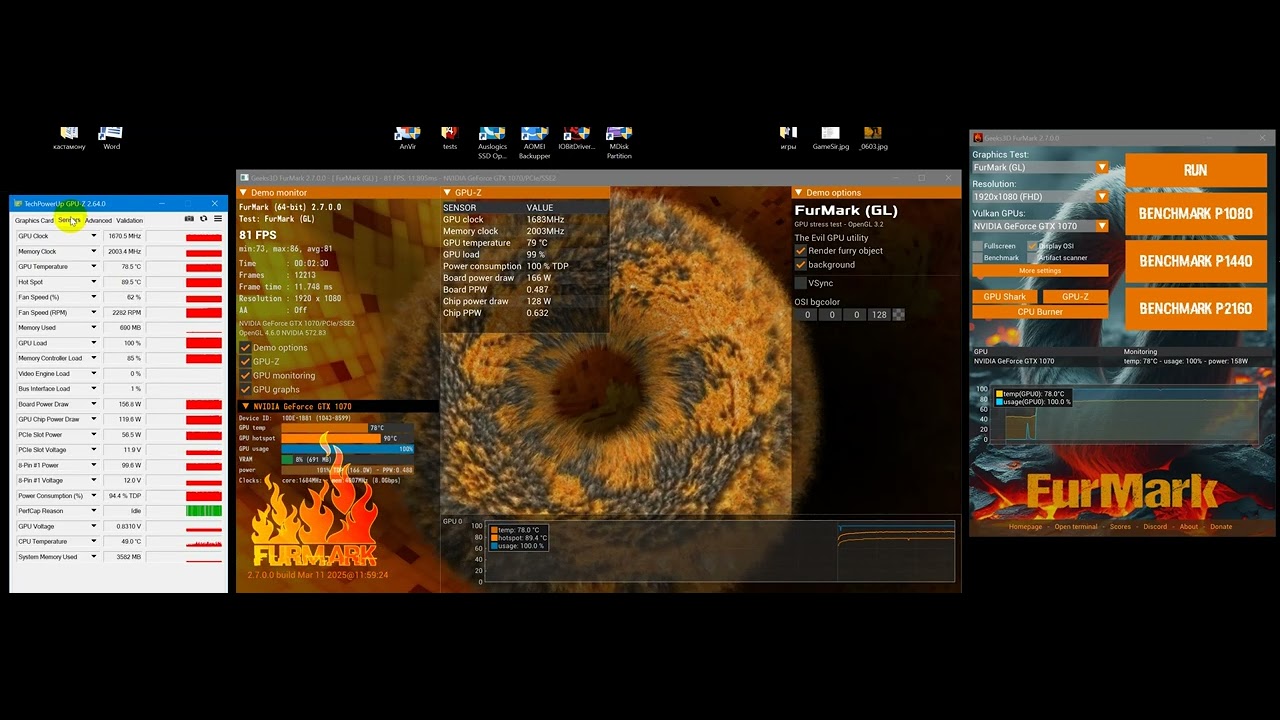Start BENCHMARK P2160
1280x720 pixels.
(x=1195, y=309)
